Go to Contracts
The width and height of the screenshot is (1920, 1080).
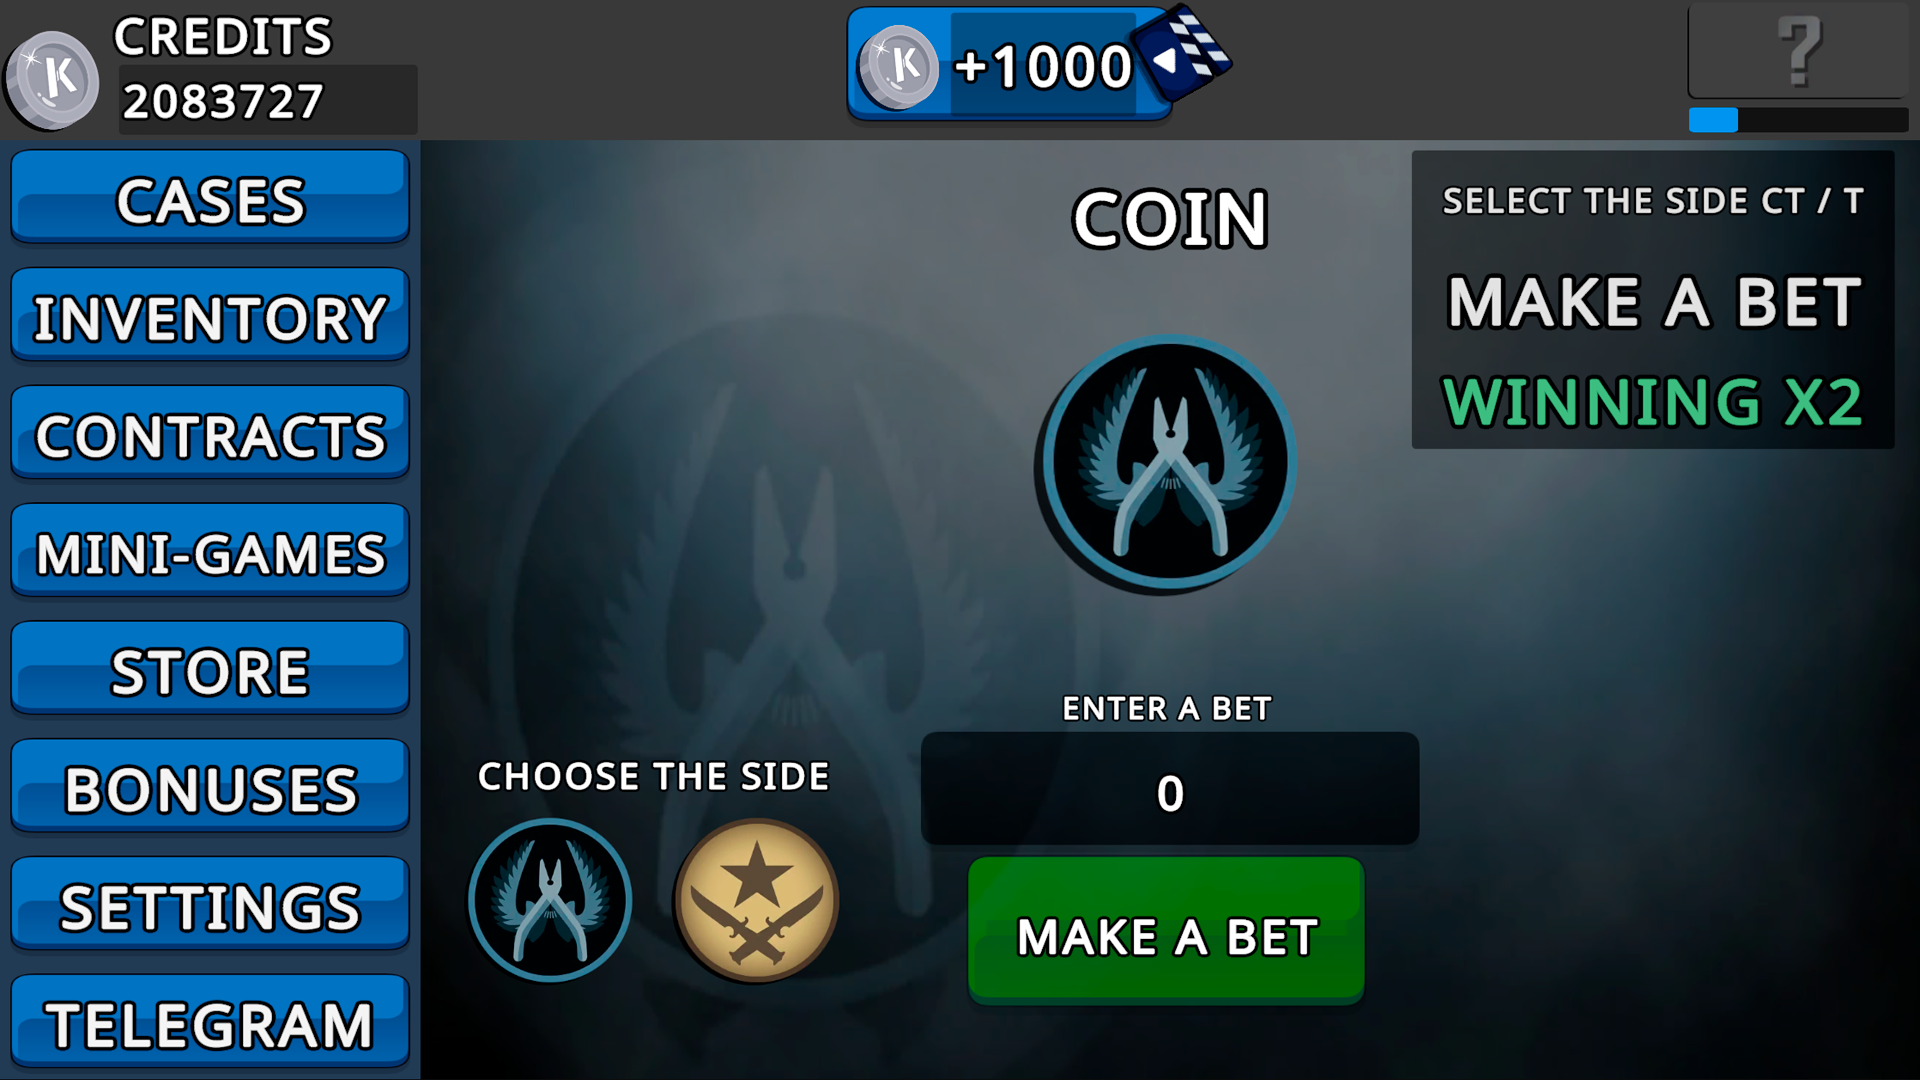(210, 433)
